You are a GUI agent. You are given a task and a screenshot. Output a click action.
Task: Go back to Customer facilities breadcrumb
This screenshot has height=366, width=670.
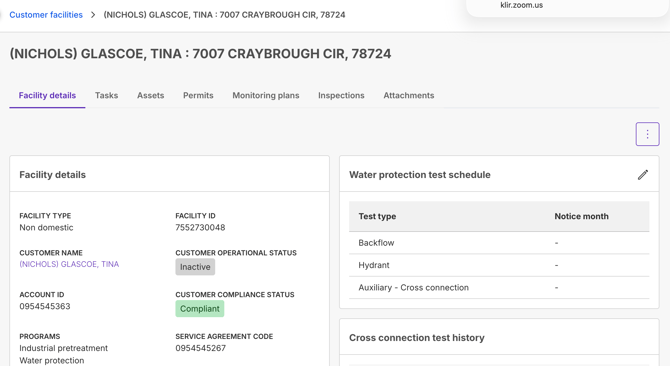point(46,15)
